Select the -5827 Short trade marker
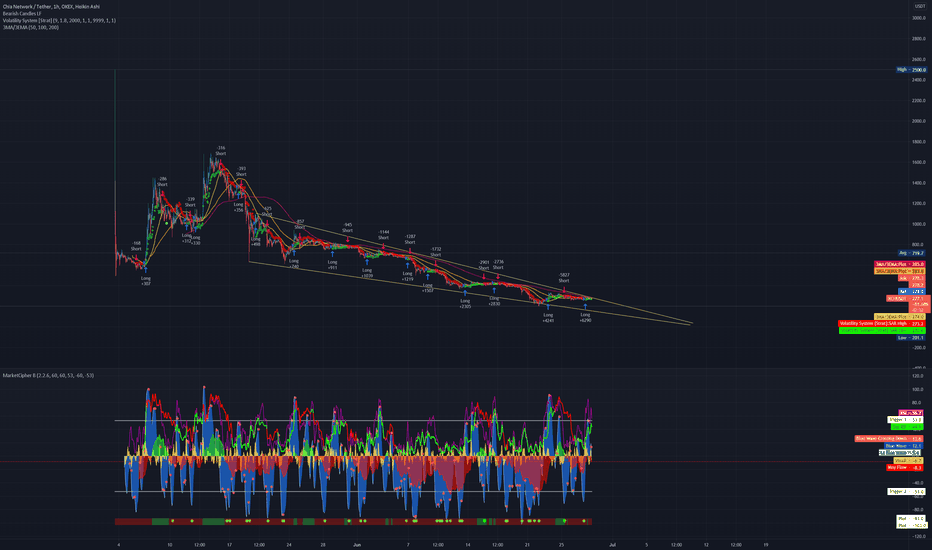 click(x=564, y=278)
